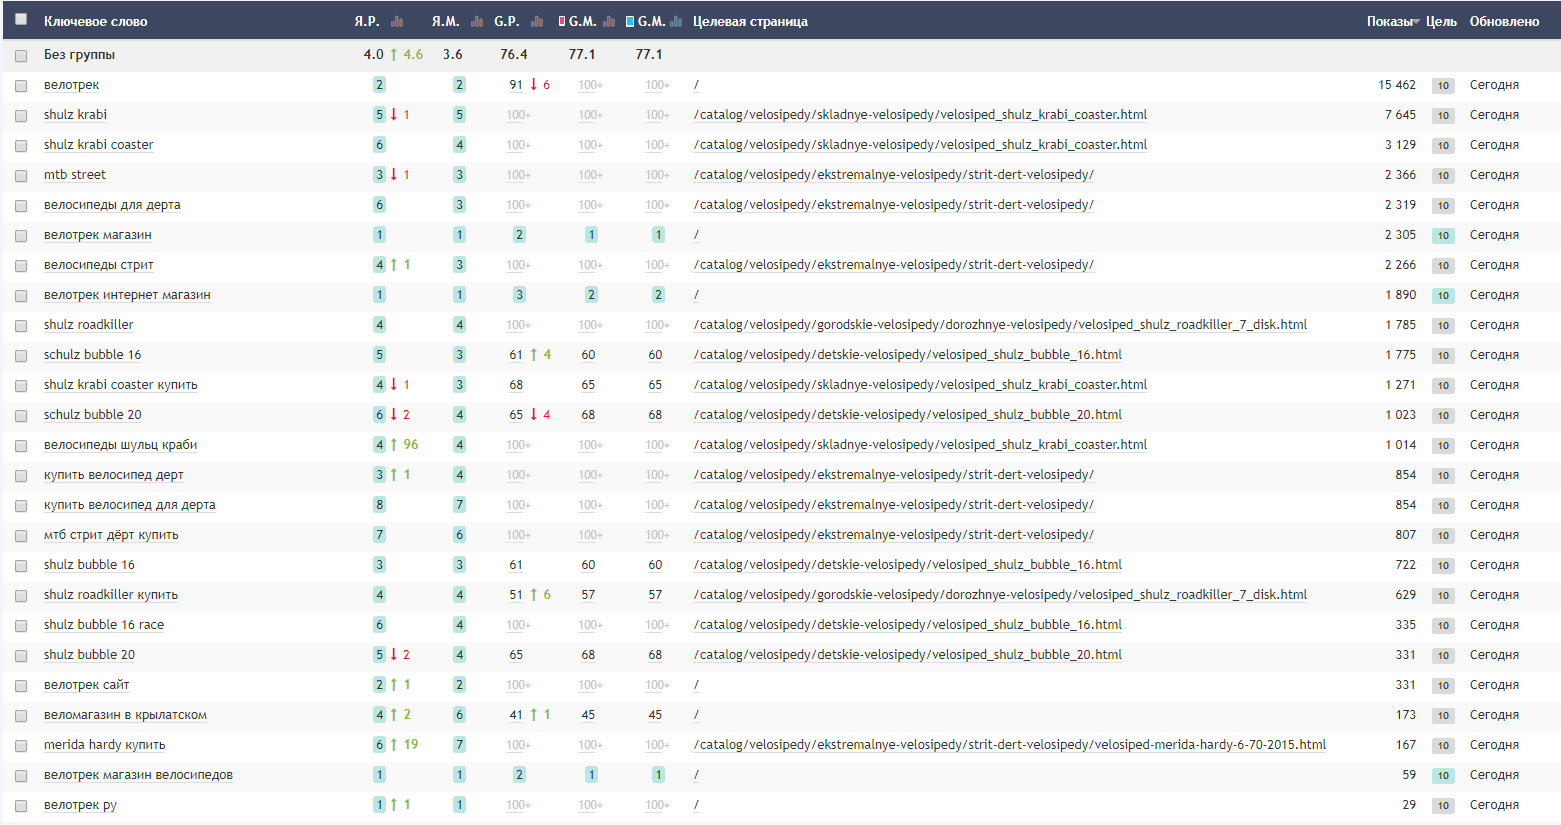Open the target page URL for 'shulz krabi coaster купить'

[920, 385]
